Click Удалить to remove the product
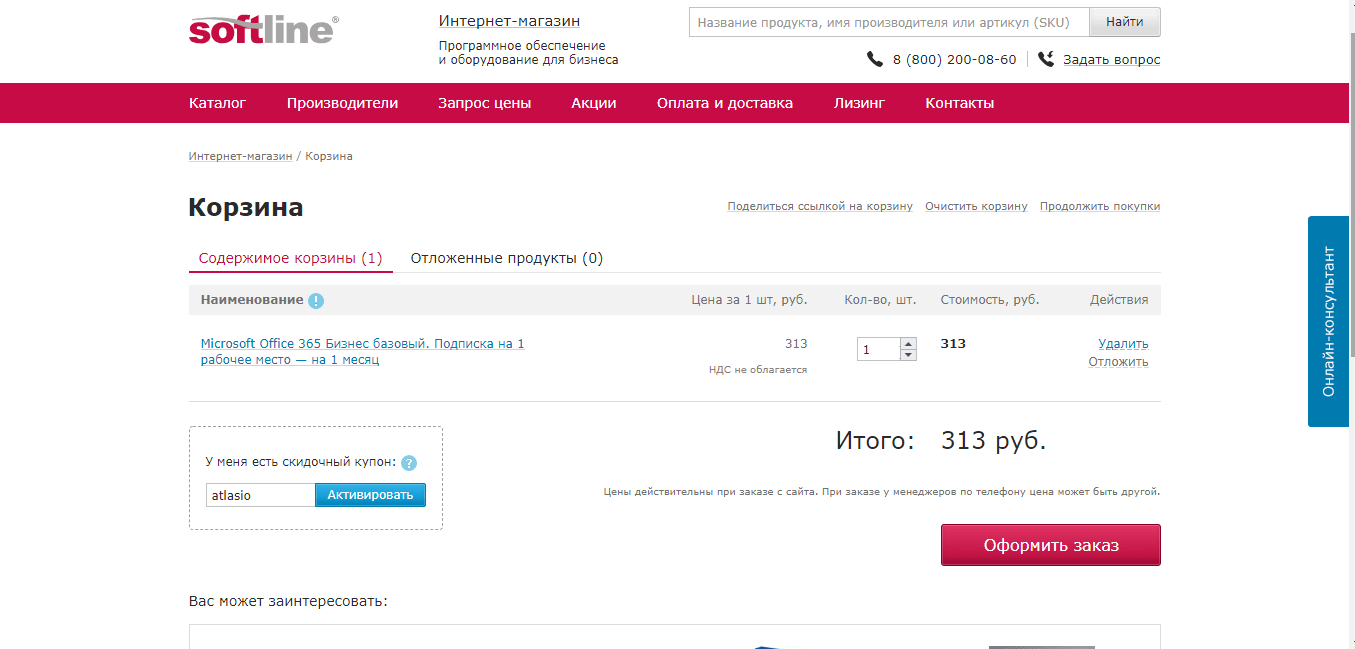 1123,344
